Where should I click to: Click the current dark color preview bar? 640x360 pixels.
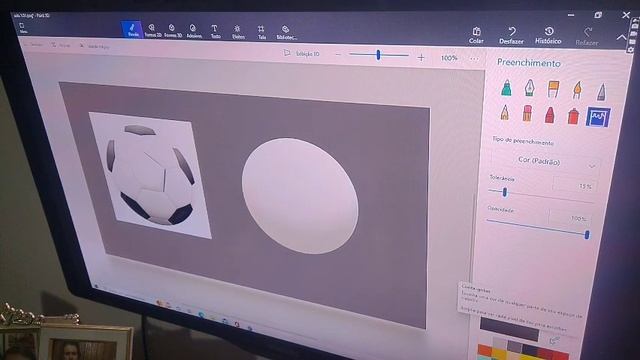coord(509,329)
